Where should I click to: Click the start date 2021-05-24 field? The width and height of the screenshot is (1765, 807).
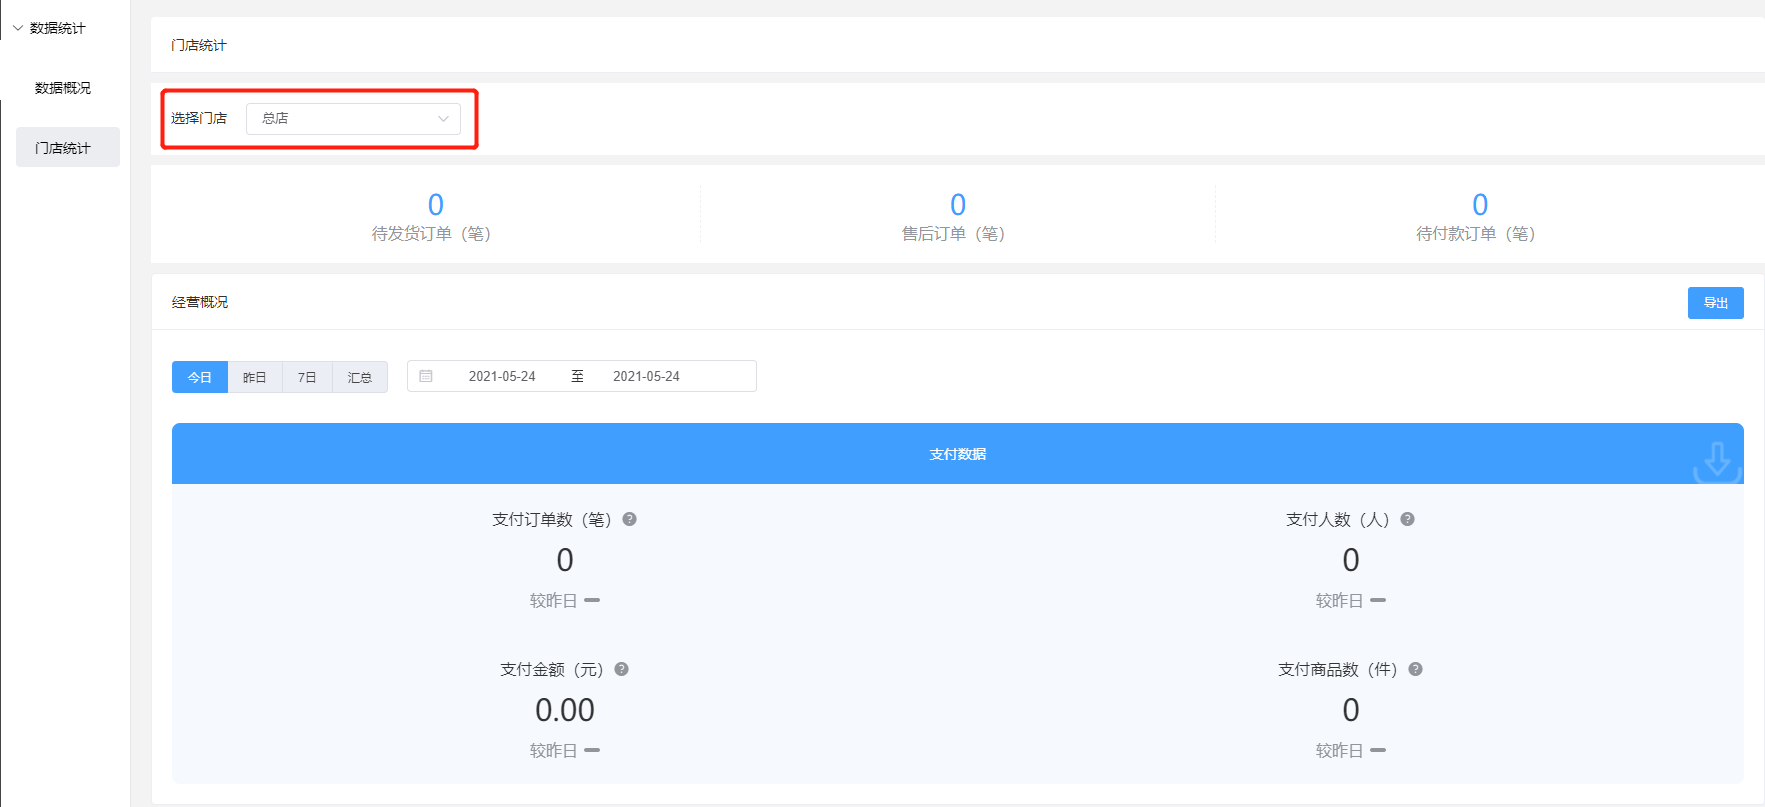tap(502, 376)
